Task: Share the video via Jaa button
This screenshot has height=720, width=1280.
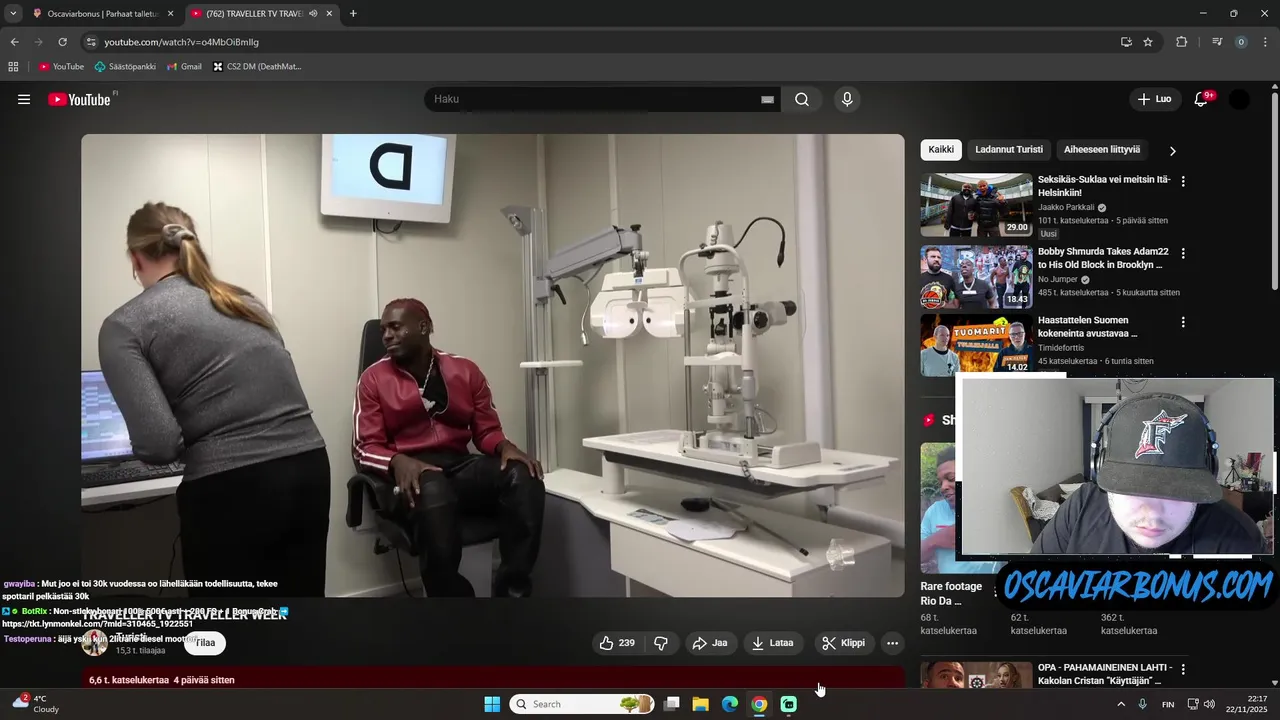Action: pos(710,643)
